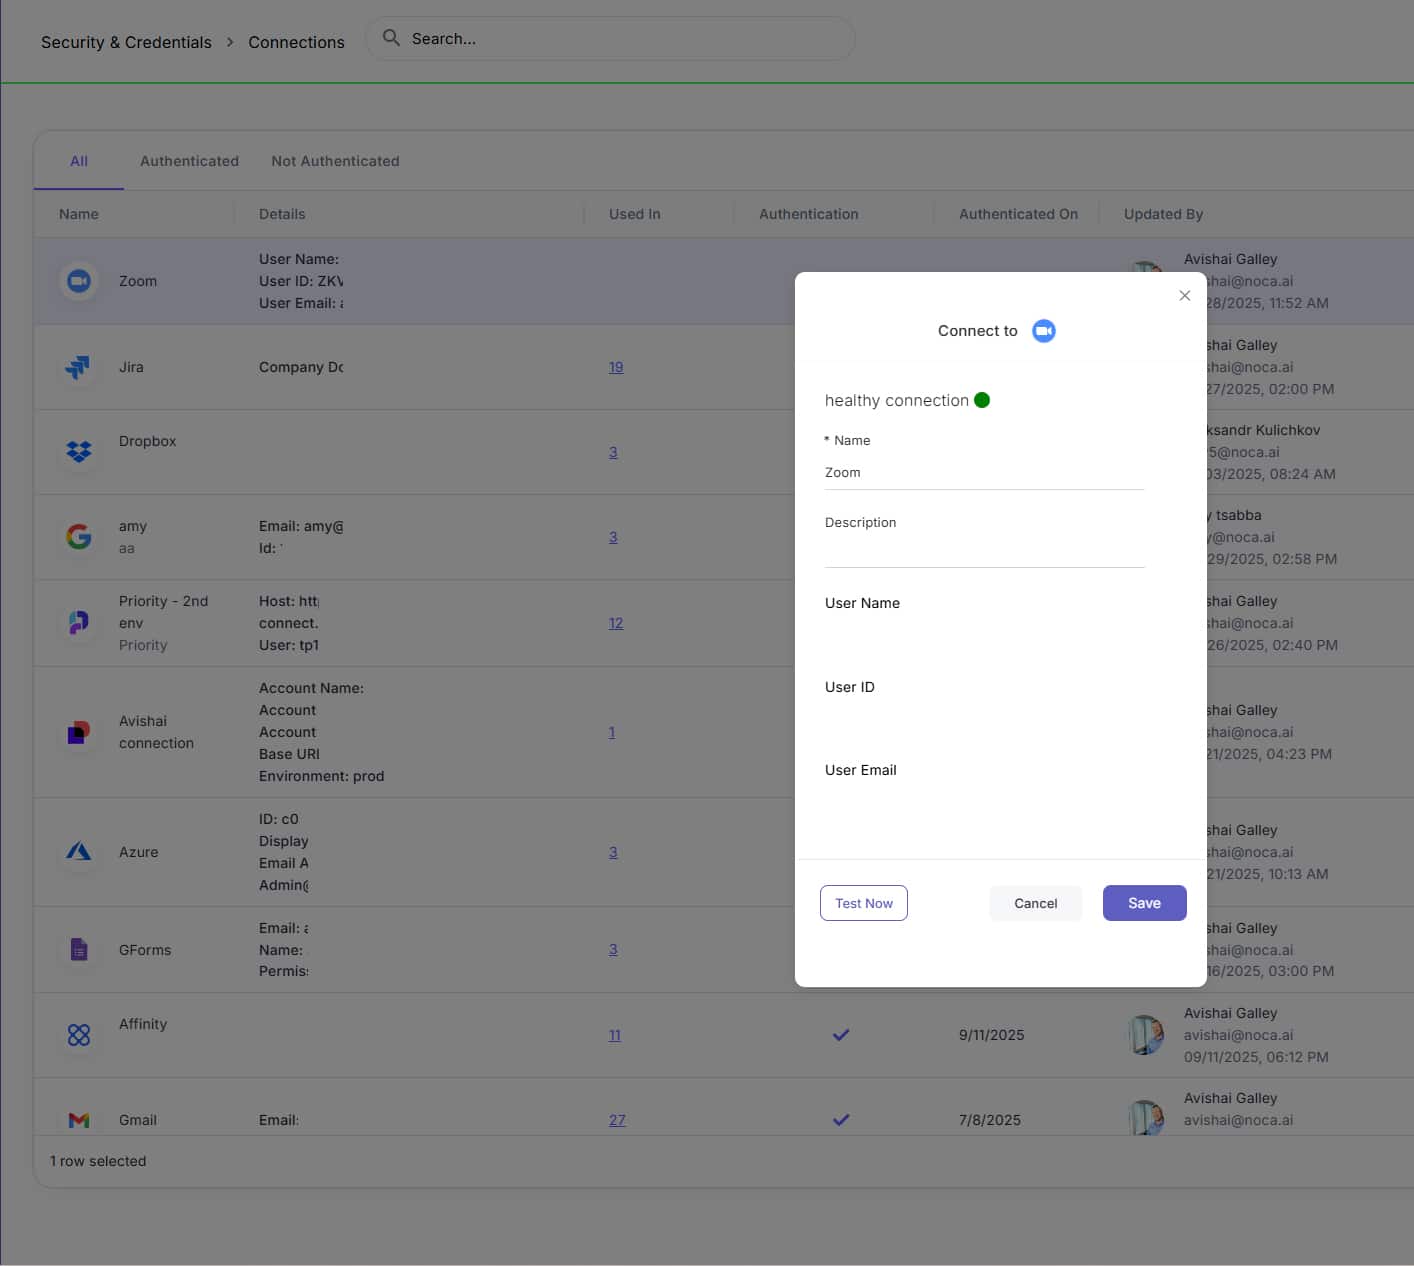1414x1266 pixels.
Task: Click into the Description field
Action: (983, 550)
